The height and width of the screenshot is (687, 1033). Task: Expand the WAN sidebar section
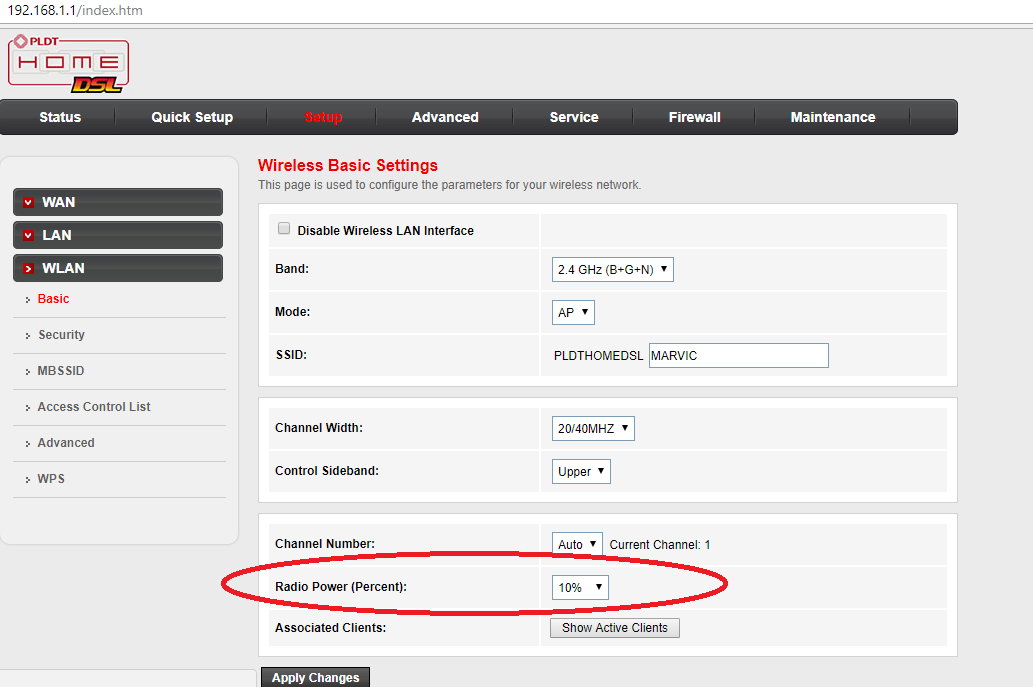tap(118, 202)
